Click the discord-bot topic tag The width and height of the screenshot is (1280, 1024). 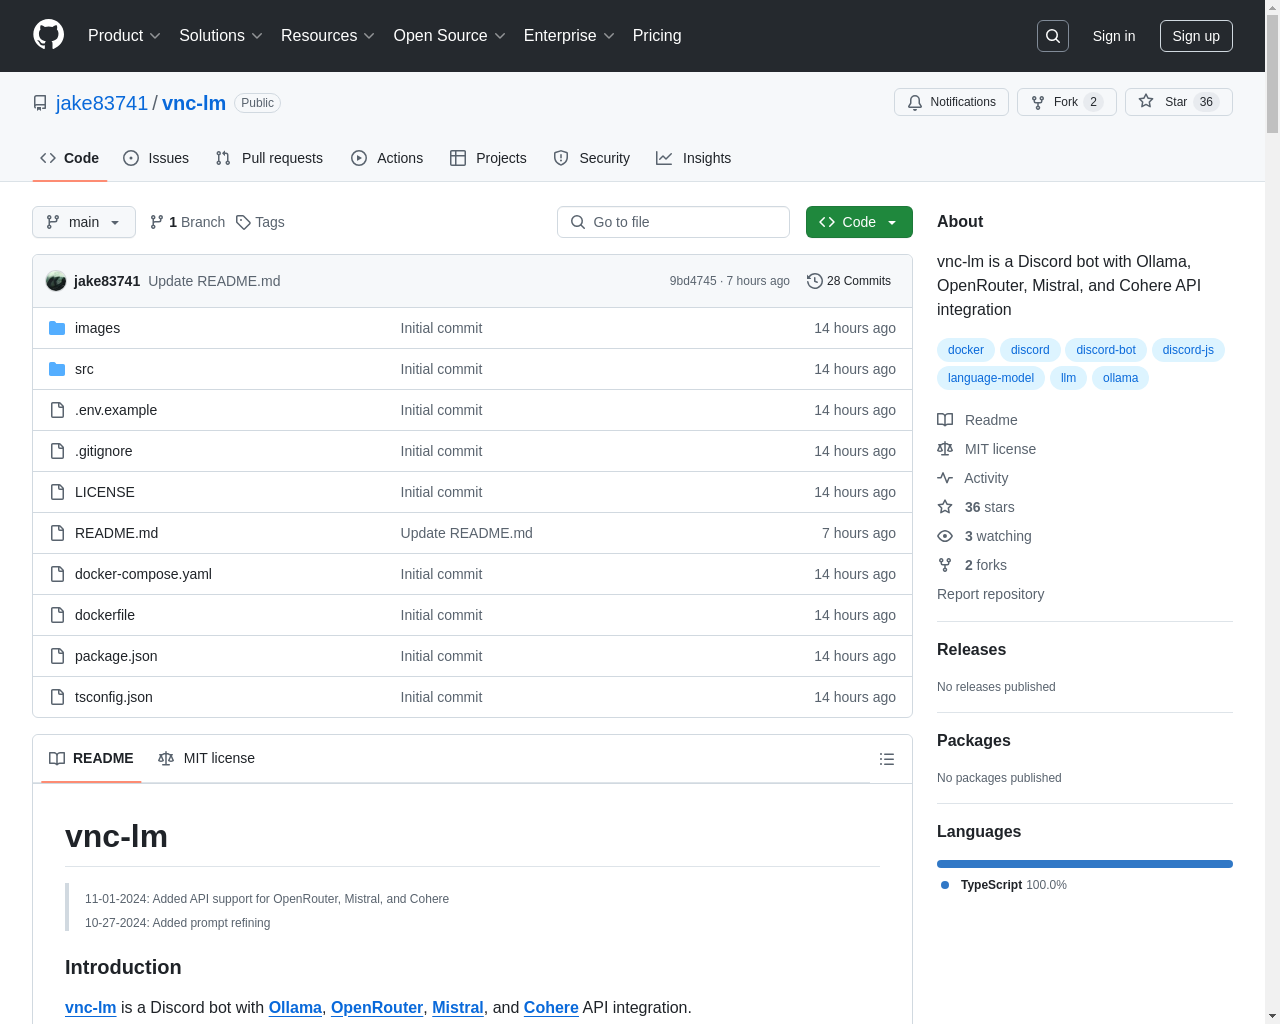[1106, 350]
